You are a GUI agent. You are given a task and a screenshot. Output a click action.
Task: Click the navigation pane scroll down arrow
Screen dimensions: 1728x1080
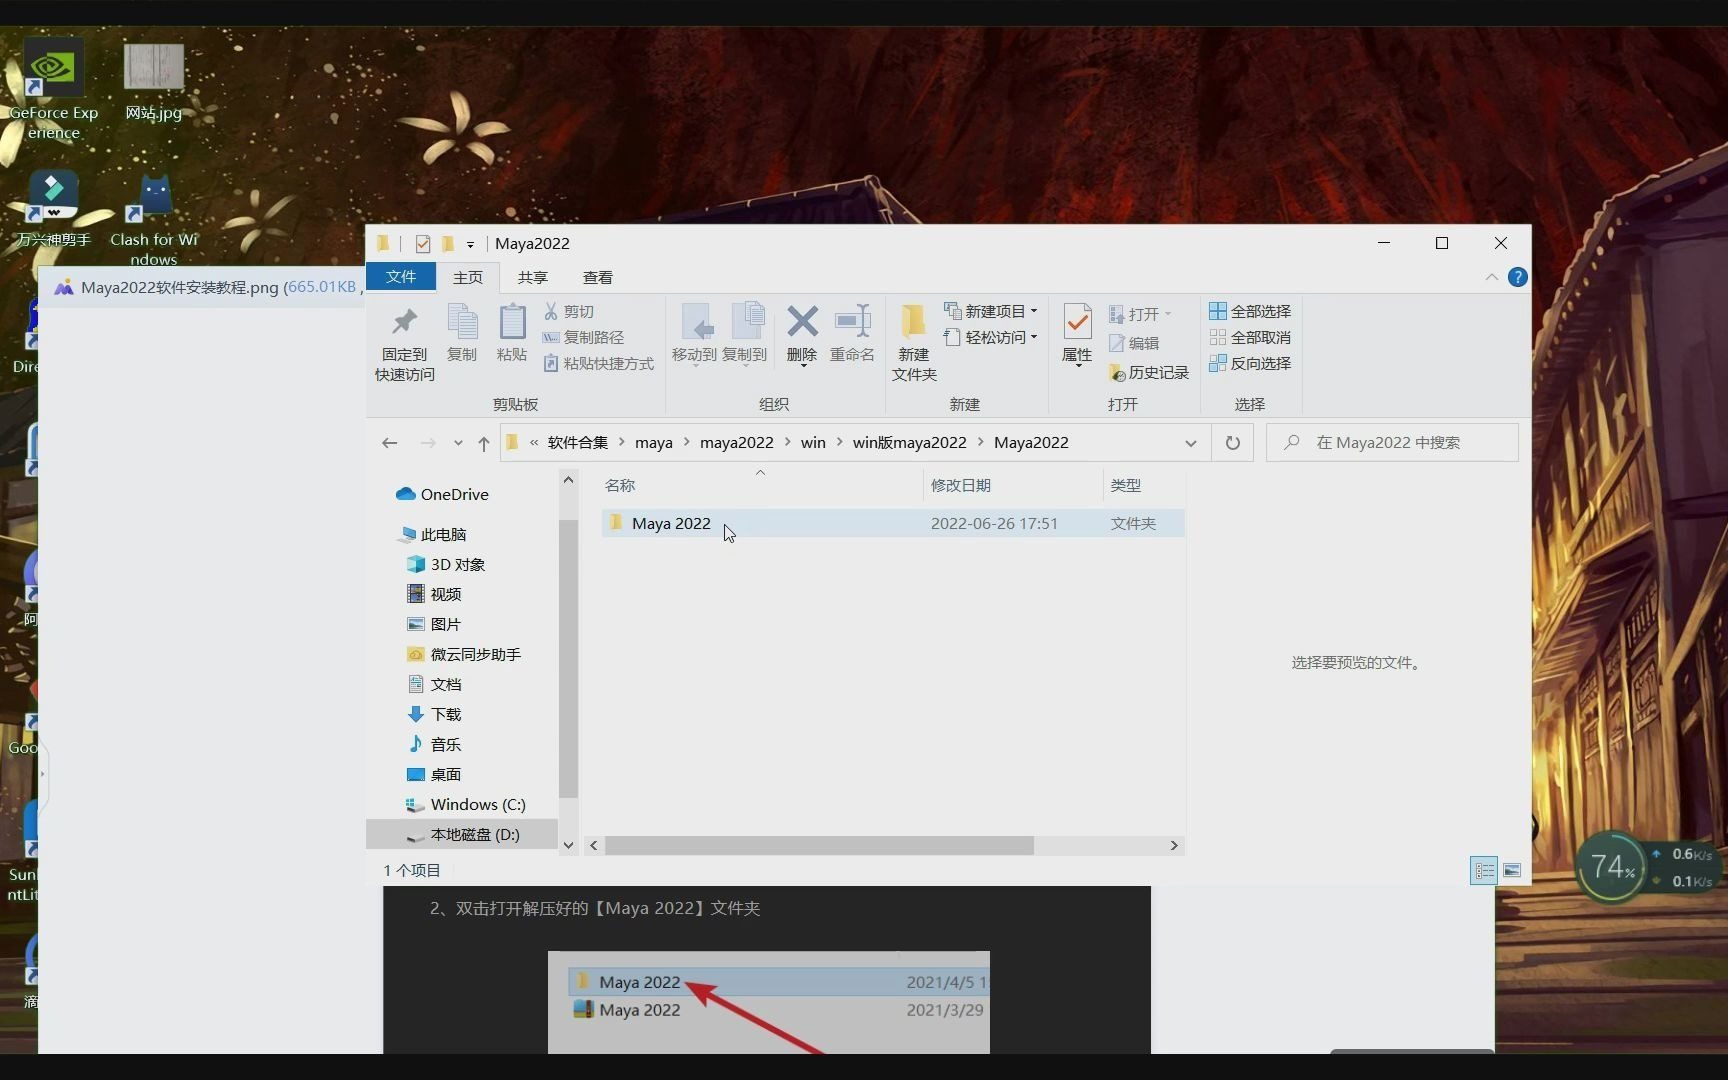pyautogui.click(x=568, y=845)
